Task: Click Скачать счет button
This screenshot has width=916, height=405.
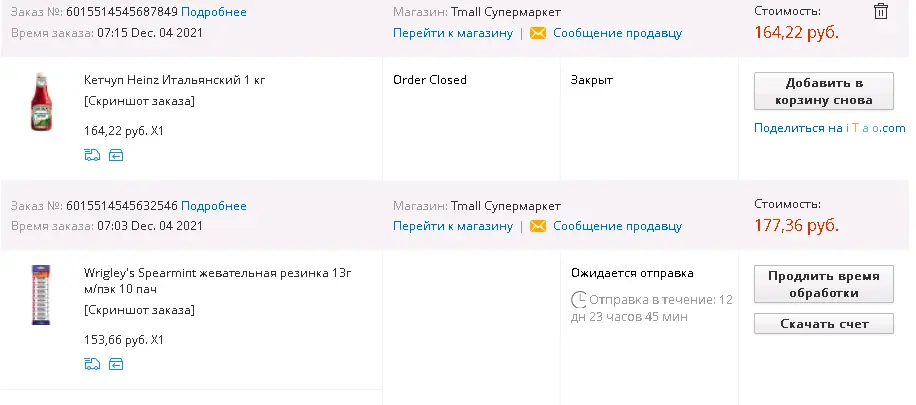Action: click(824, 324)
